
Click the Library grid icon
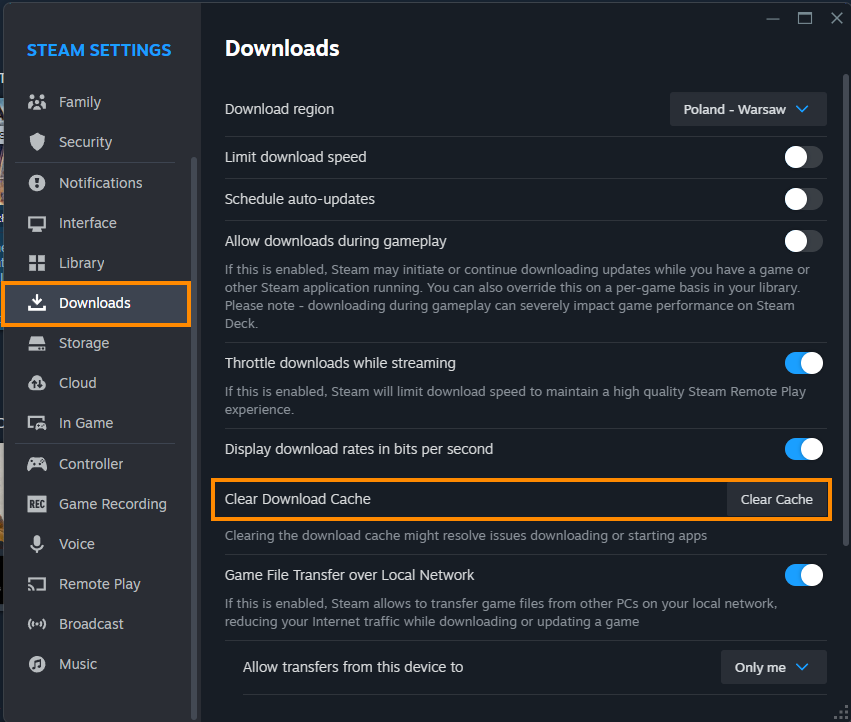point(37,263)
